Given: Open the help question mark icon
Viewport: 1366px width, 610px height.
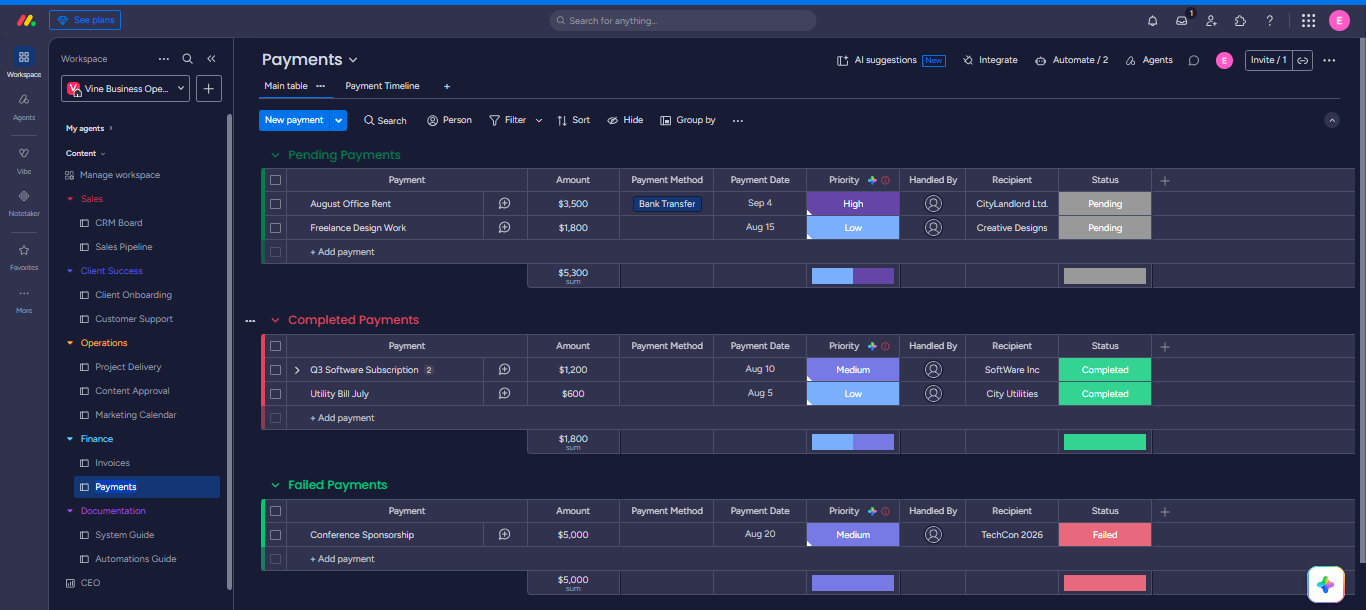Looking at the screenshot, I should coord(1270,20).
